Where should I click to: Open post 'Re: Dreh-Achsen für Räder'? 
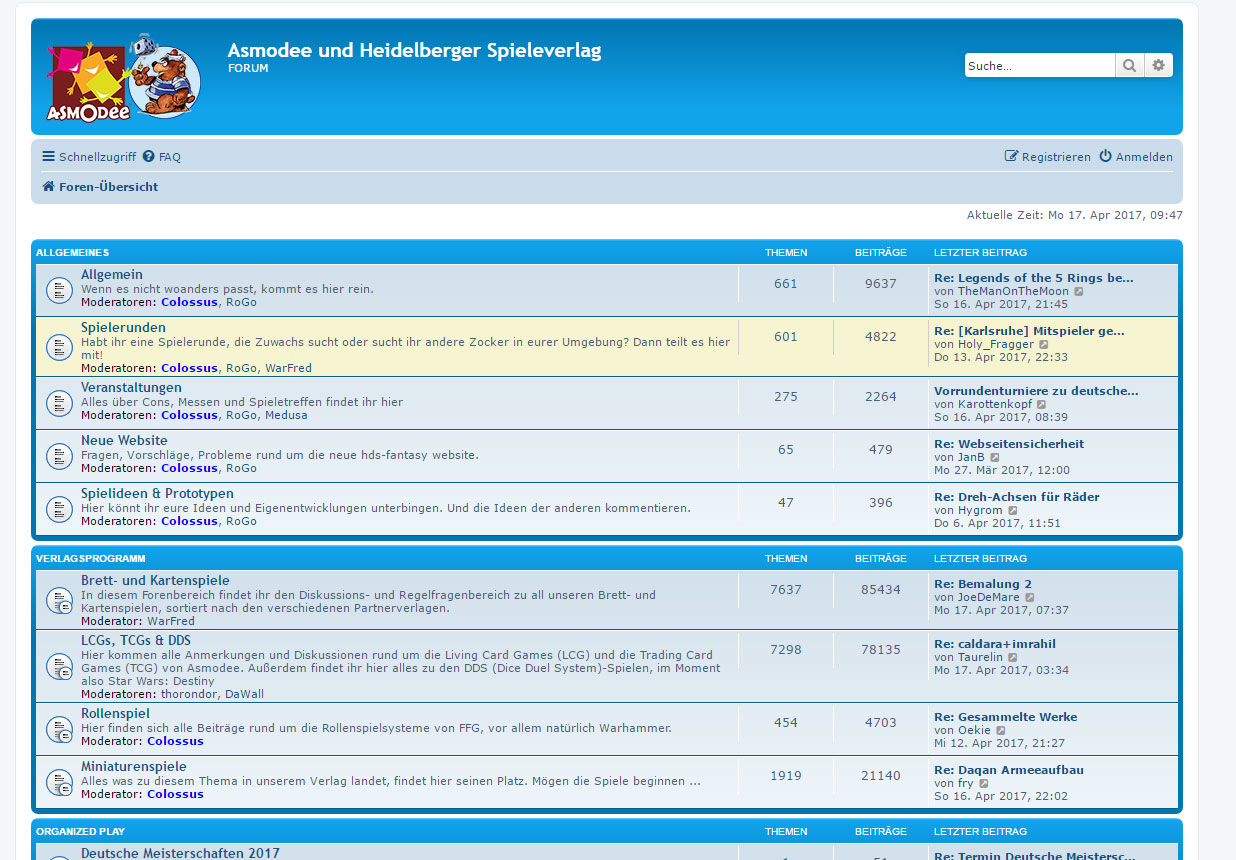[1017, 497]
